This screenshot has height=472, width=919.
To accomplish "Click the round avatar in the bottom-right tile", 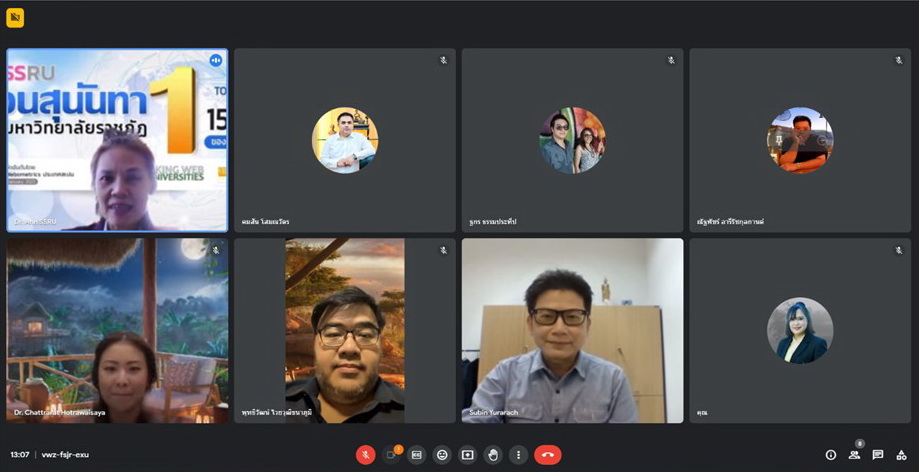I will pos(800,330).
